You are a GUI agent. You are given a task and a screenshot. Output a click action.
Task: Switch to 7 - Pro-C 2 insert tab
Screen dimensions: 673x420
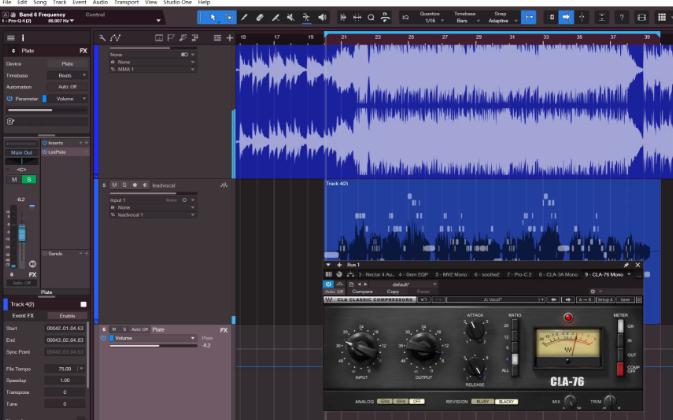(519, 275)
